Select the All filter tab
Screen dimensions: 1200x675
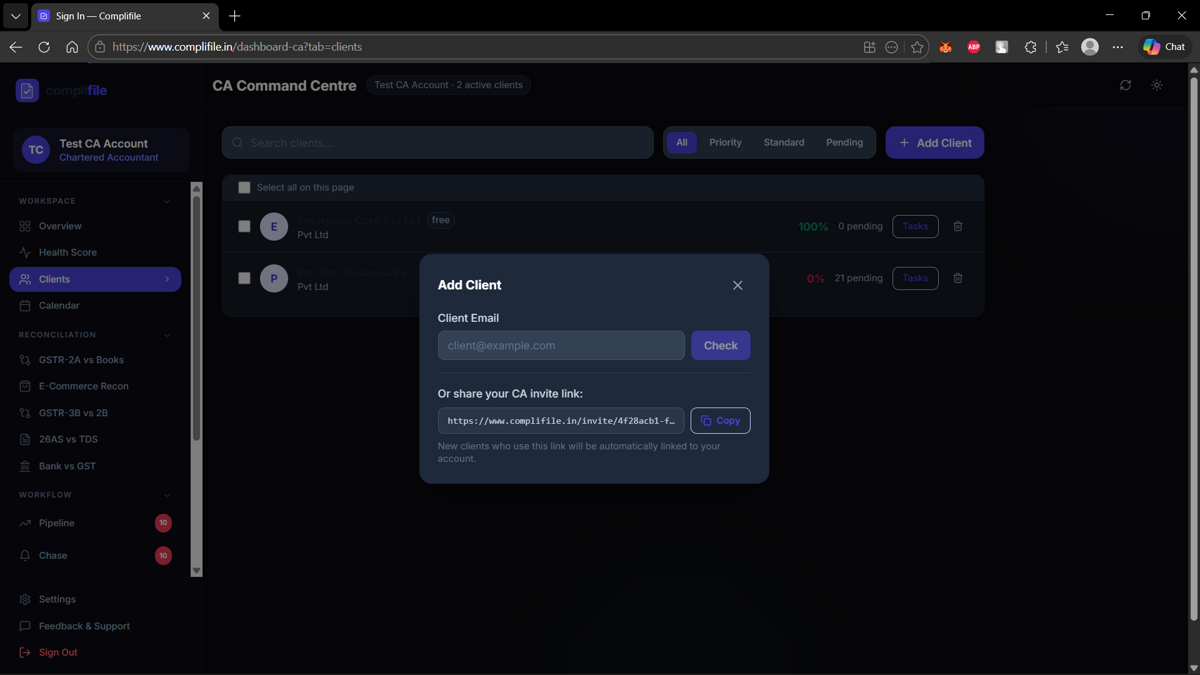pyautogui.click(x=681, y=142)
